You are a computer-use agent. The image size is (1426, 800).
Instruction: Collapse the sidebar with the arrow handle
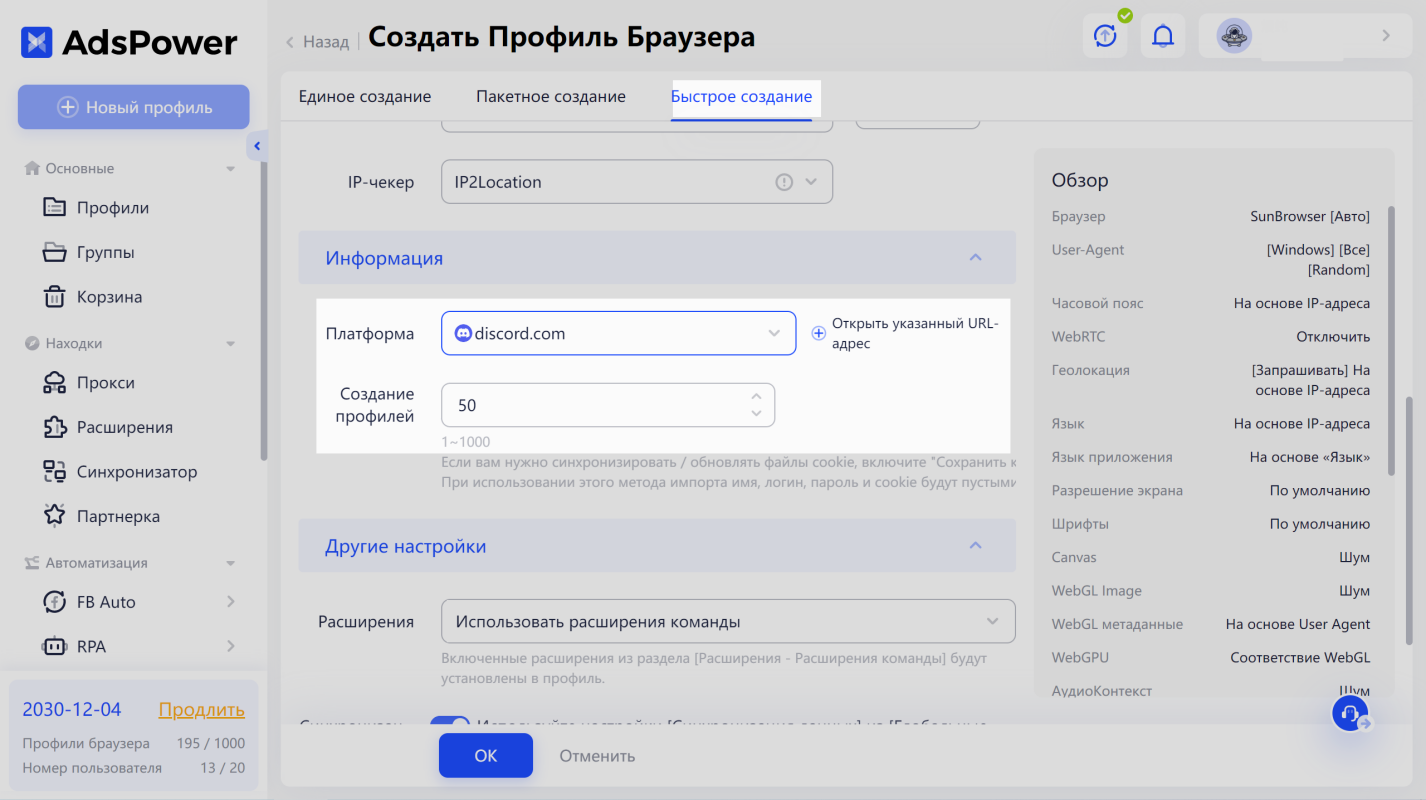[x=256, y=146]
